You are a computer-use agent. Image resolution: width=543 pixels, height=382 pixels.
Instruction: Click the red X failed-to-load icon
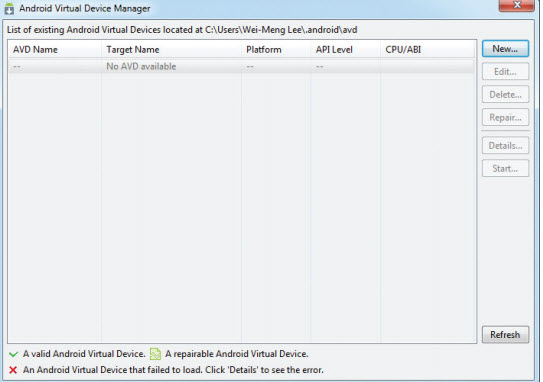13,370
